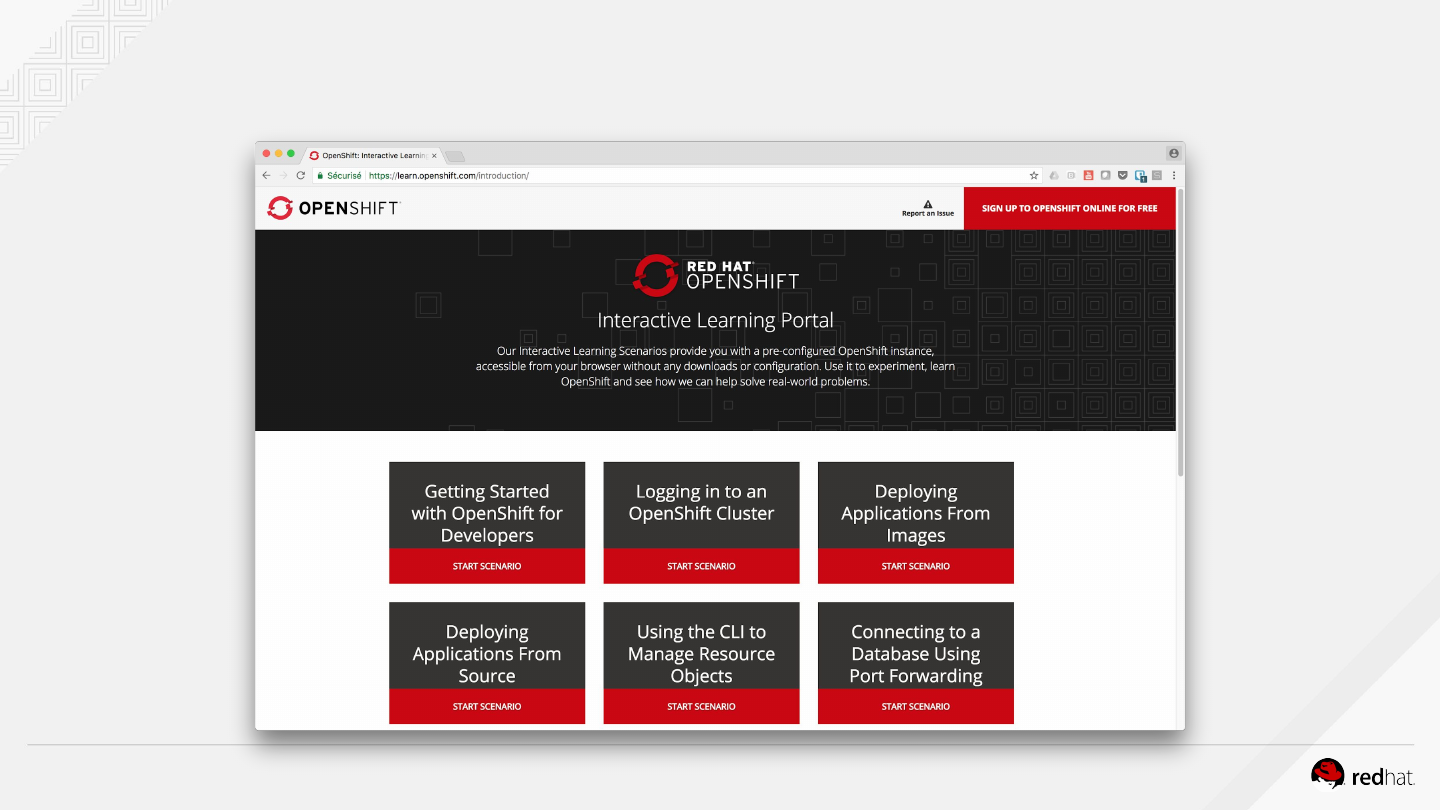Start the Connecting to a Database scenario
Screen dimensions: 1440x810
916,706
